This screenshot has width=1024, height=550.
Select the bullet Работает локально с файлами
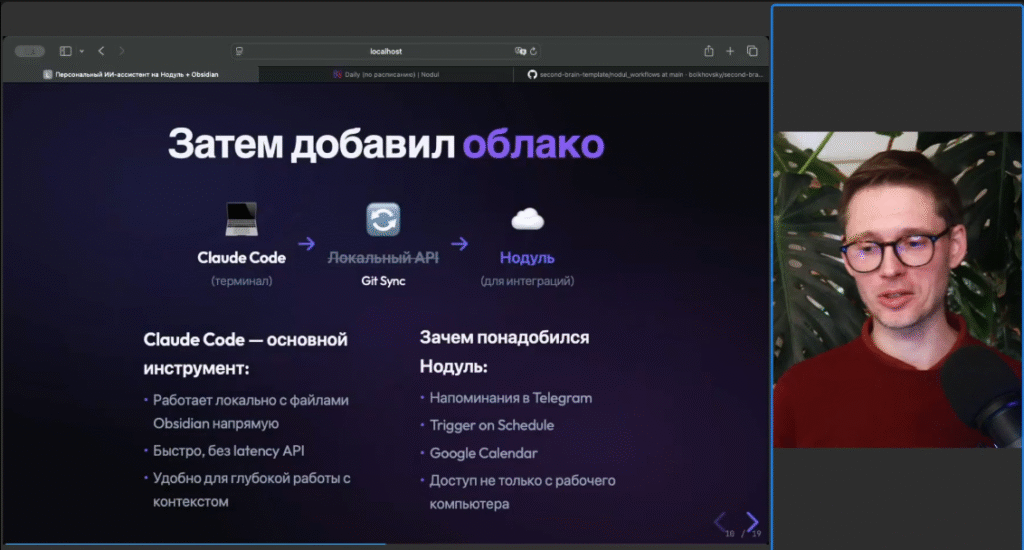point(251,412)
